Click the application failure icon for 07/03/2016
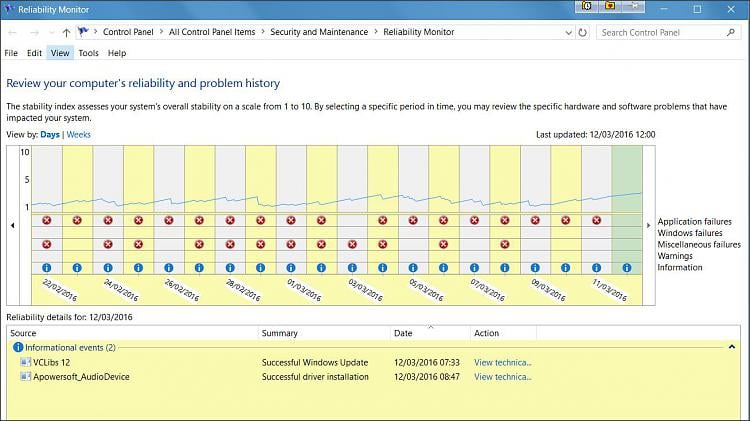 coord(474,220)
